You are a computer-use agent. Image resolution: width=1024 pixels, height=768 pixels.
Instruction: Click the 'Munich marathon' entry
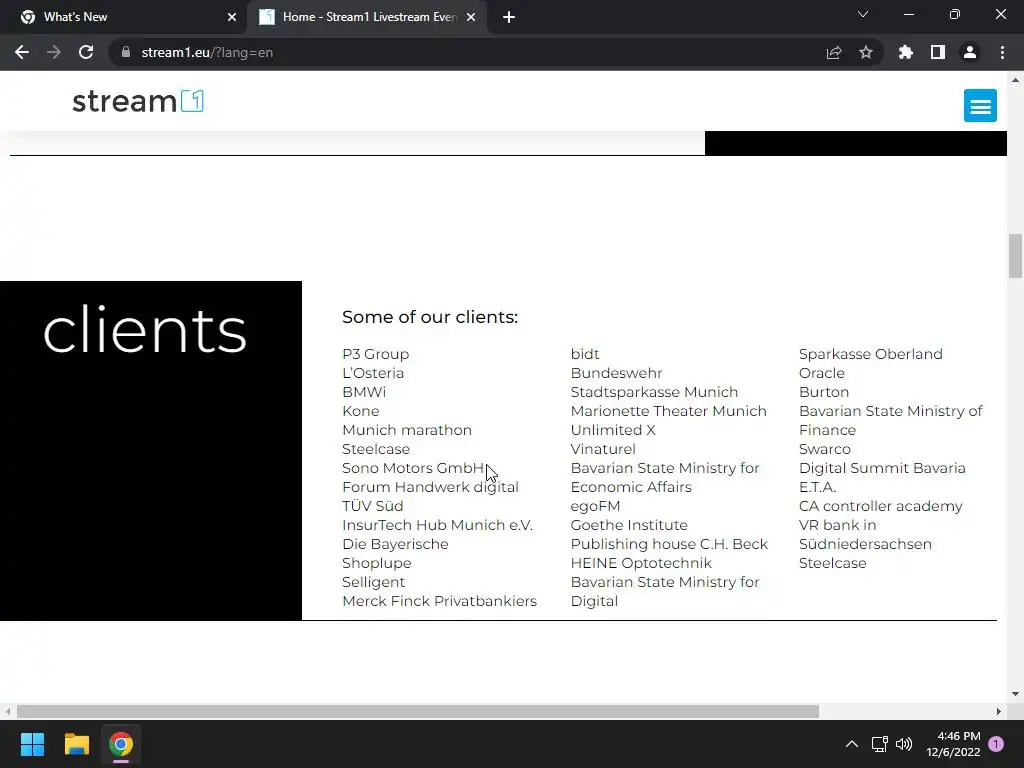407,430
